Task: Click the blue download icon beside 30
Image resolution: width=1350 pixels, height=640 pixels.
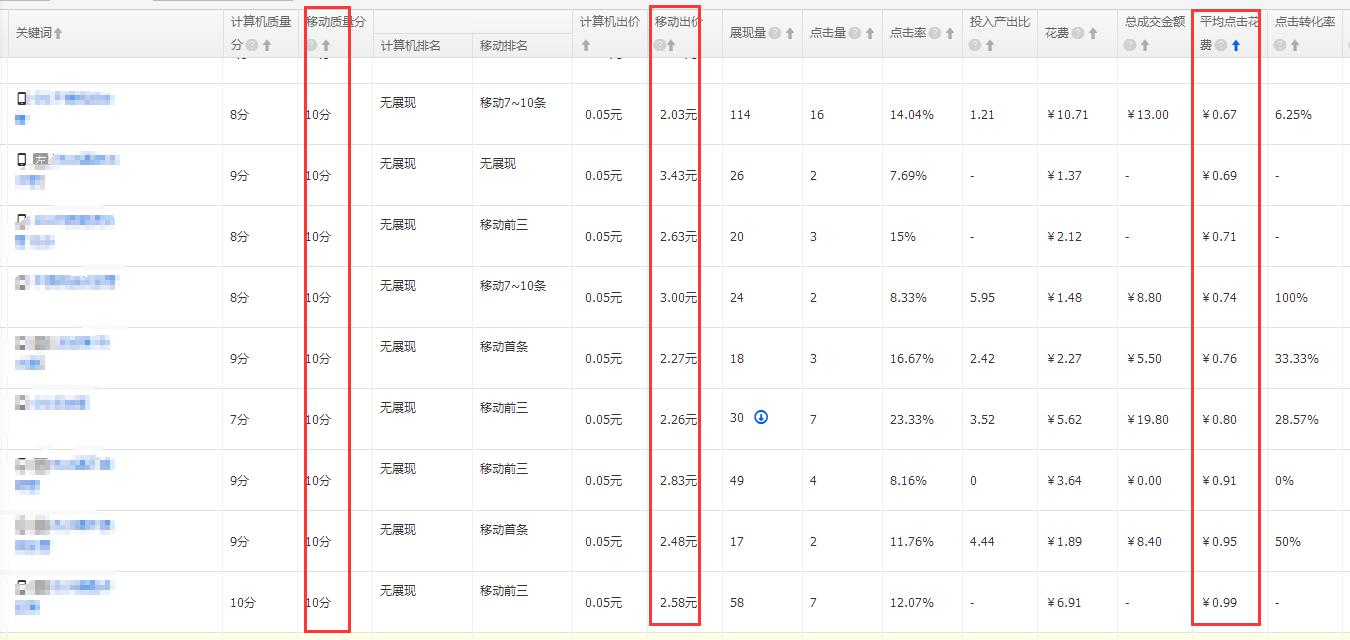Action: (x=760, y=418)
